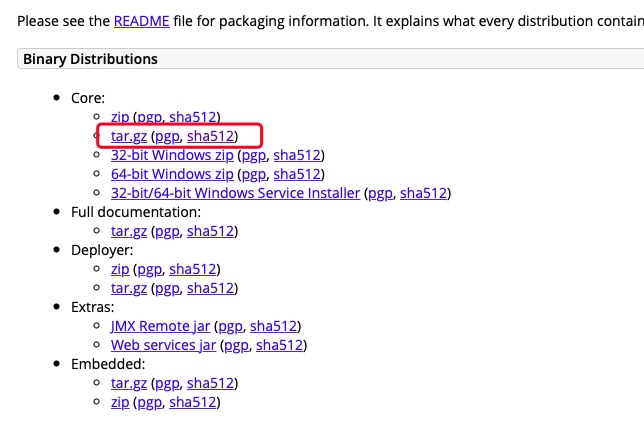This screenshot has width=644, height=428.
Task: Download the 64-bit Windows zip
Action: click(x=172, y=174)
